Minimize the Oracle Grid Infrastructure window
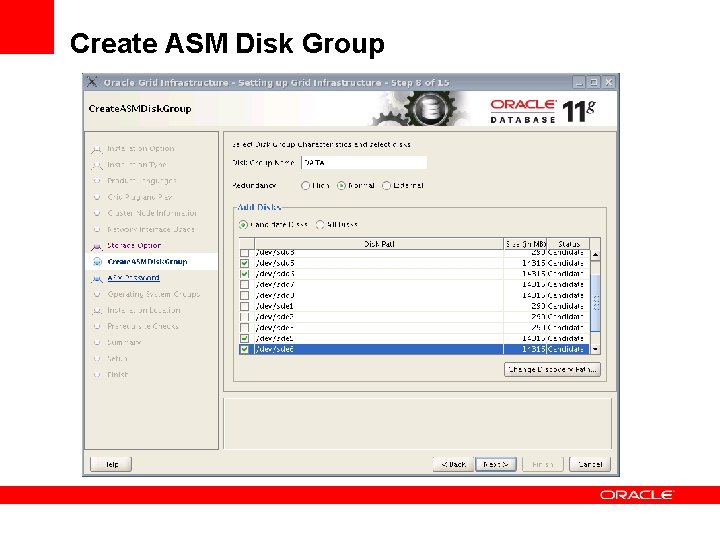Screen dimensions: 720x540 tap(579, 83)
